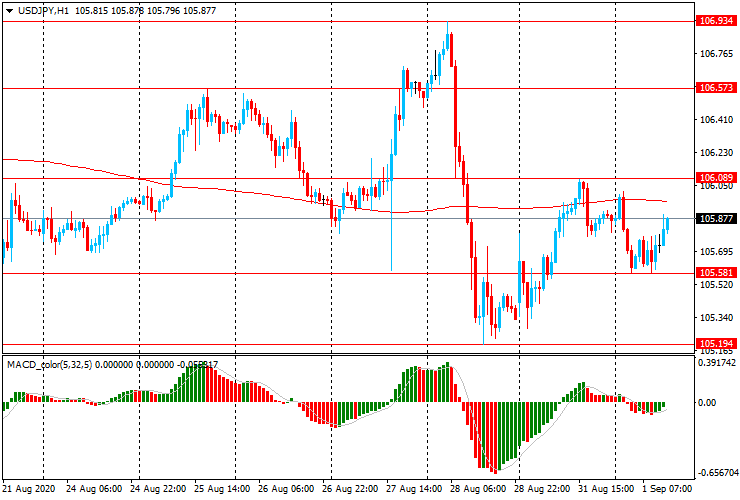This screenshot has height=500, width=740.
Task: Click the 26 Aug 22:00 time label
Action: [x=350, y=488]
